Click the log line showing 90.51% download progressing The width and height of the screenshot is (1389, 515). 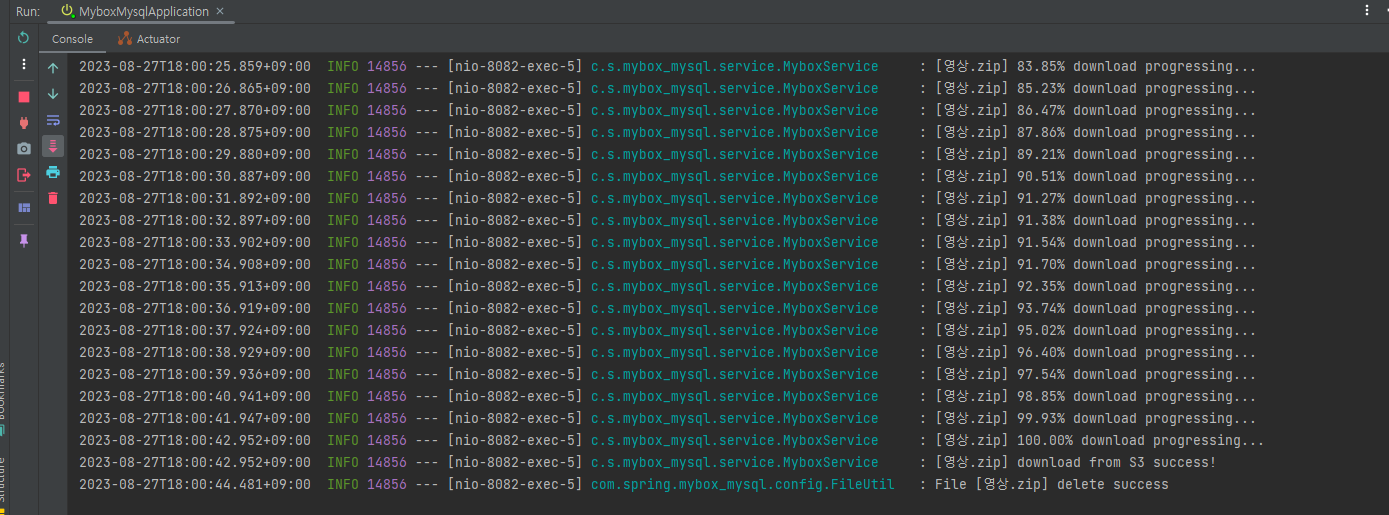pyautogui.click(x=668, y=176)
